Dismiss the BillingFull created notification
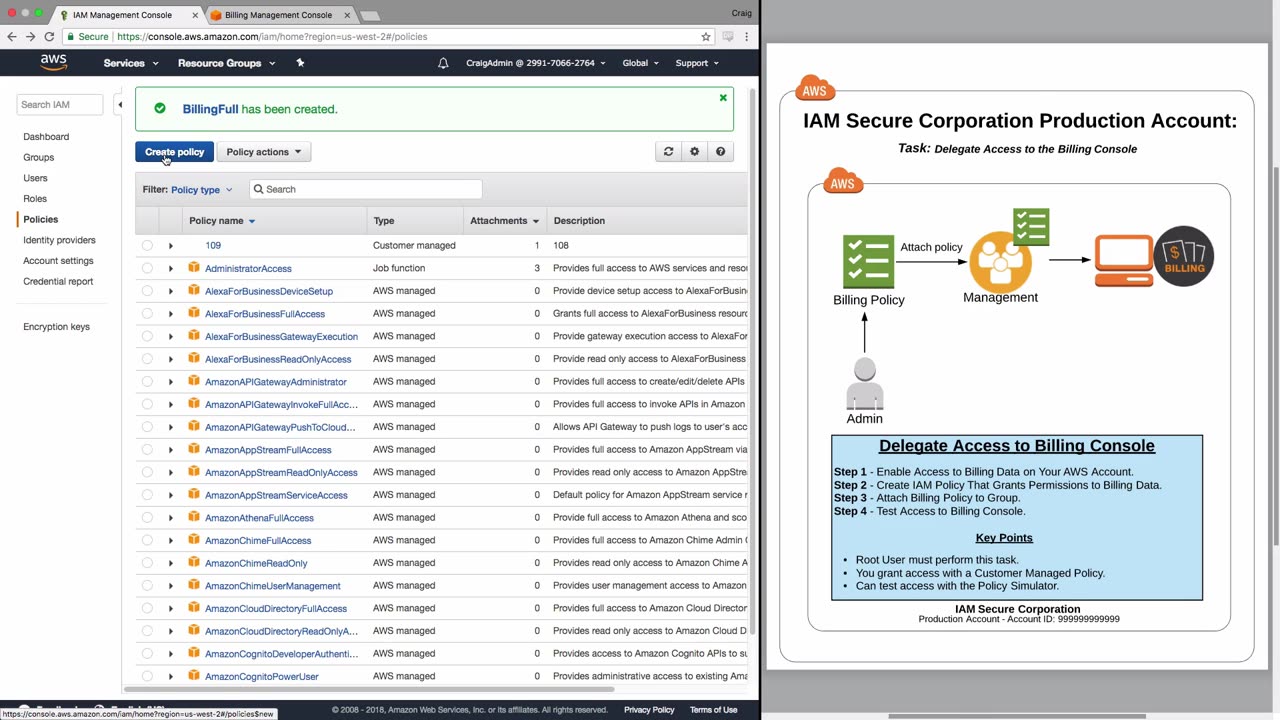 coord(723,98)
